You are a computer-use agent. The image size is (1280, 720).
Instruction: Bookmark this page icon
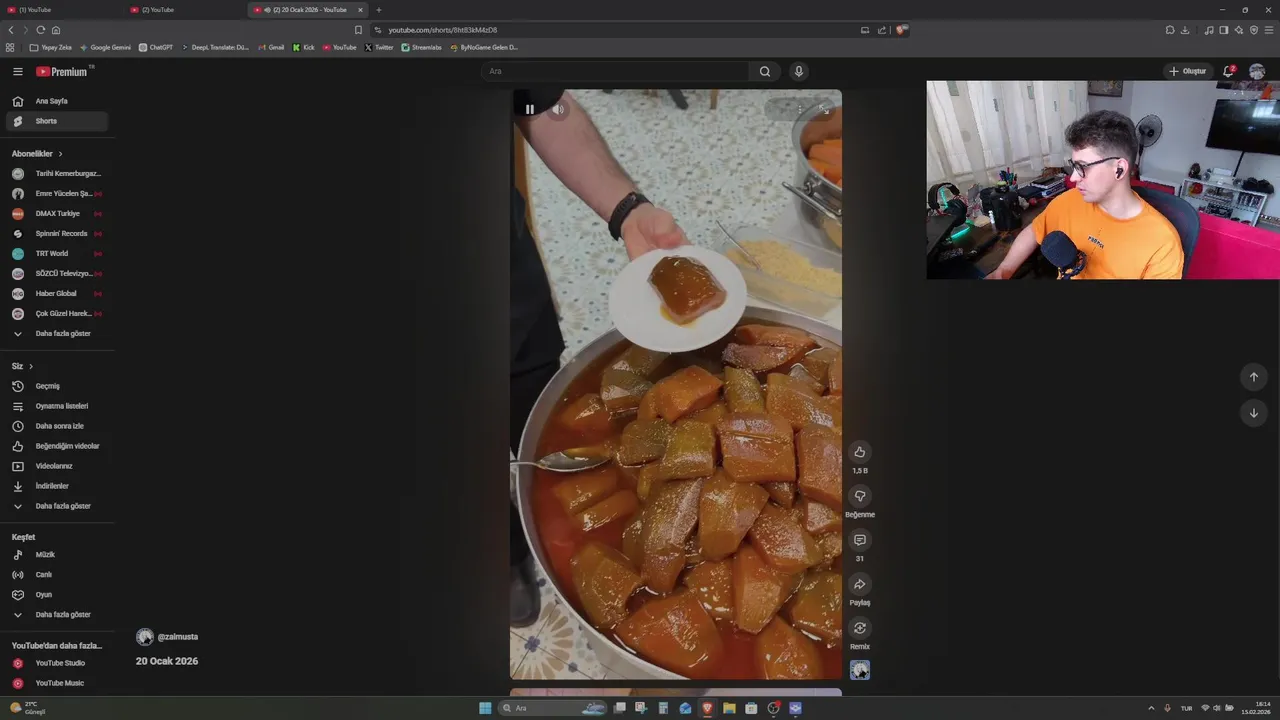tap(358, 30)
